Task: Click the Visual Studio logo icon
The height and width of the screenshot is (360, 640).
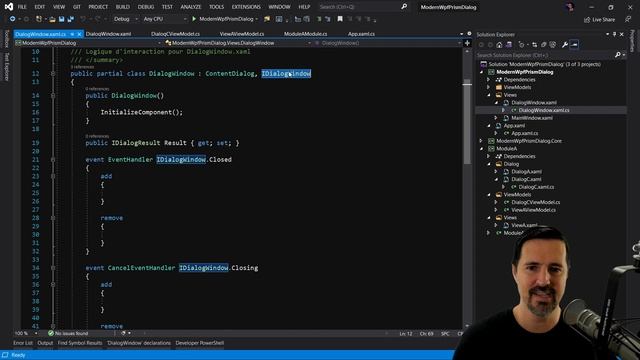Action: click(x=8, y=7)
